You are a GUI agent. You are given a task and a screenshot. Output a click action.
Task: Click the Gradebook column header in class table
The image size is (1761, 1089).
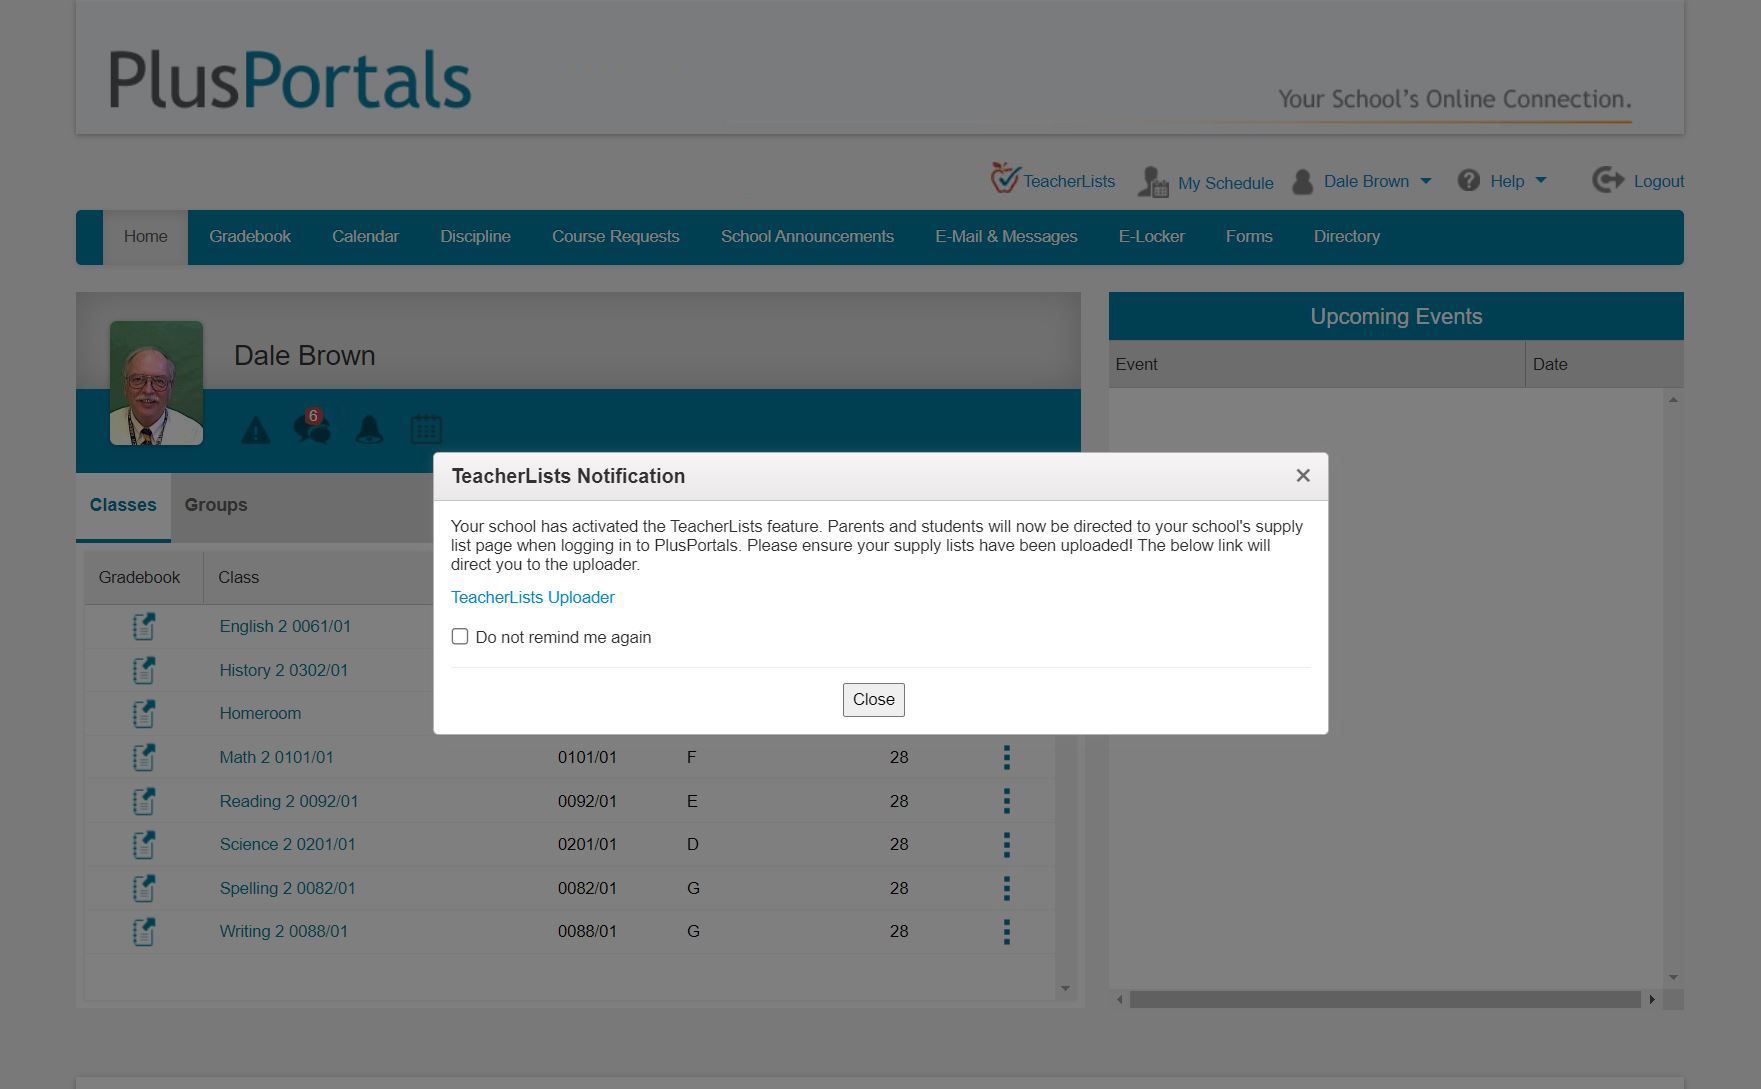143,578
